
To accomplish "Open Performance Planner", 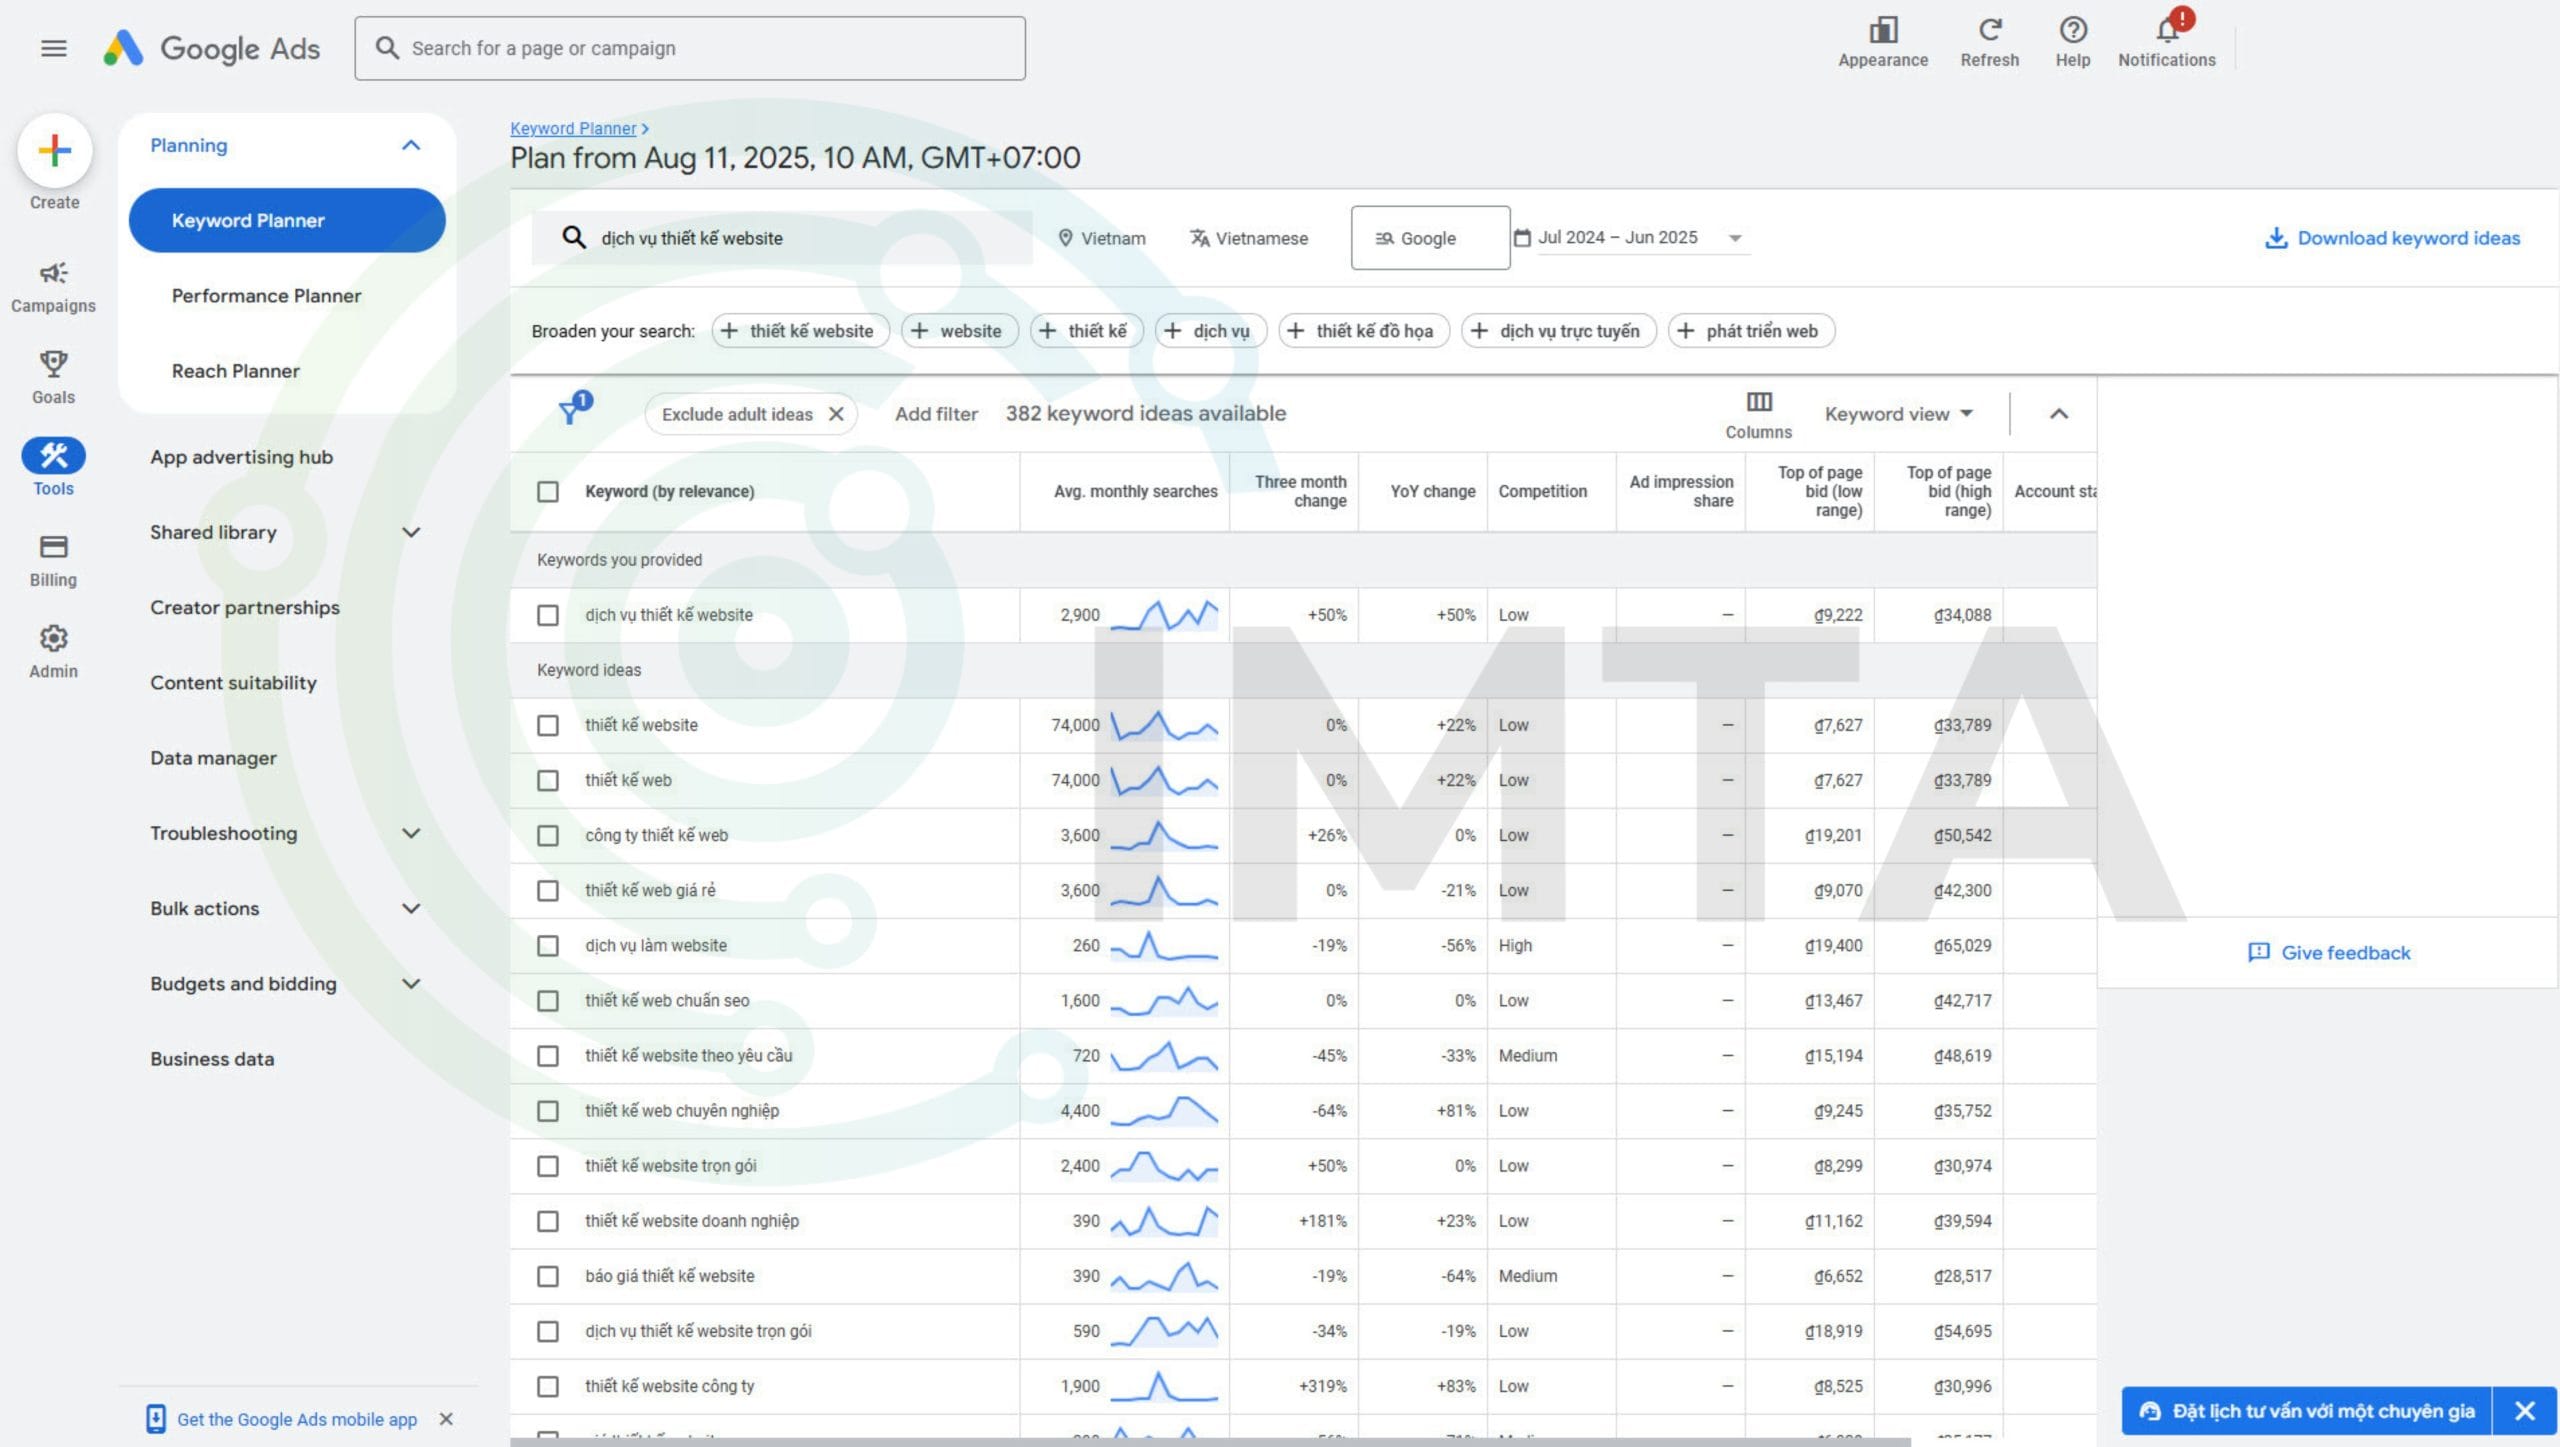I will [265, 295].
